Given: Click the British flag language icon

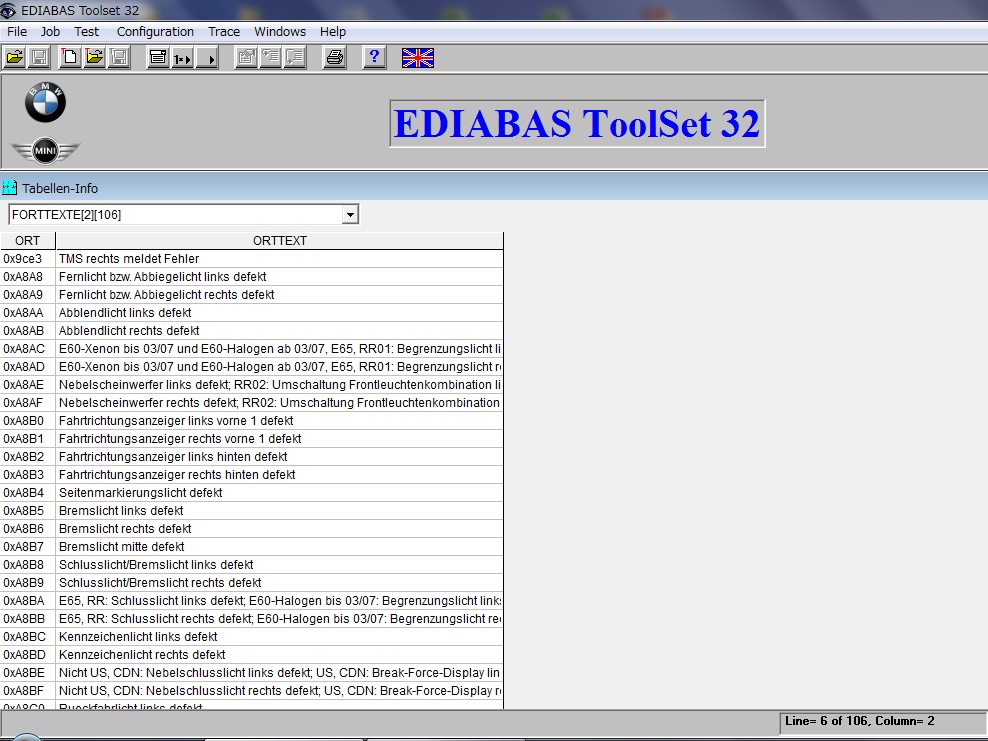Looking at the screenshot, I should [418, 58].
